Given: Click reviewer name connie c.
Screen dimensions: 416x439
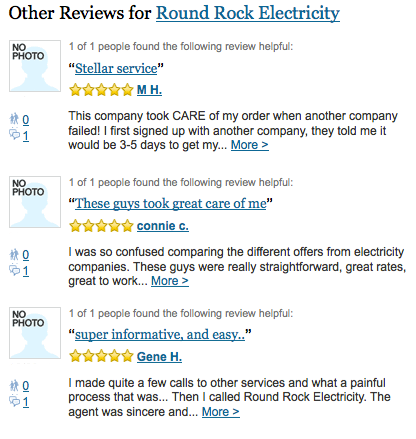Looking at the screenshot, I should click(x=163, y=226).
